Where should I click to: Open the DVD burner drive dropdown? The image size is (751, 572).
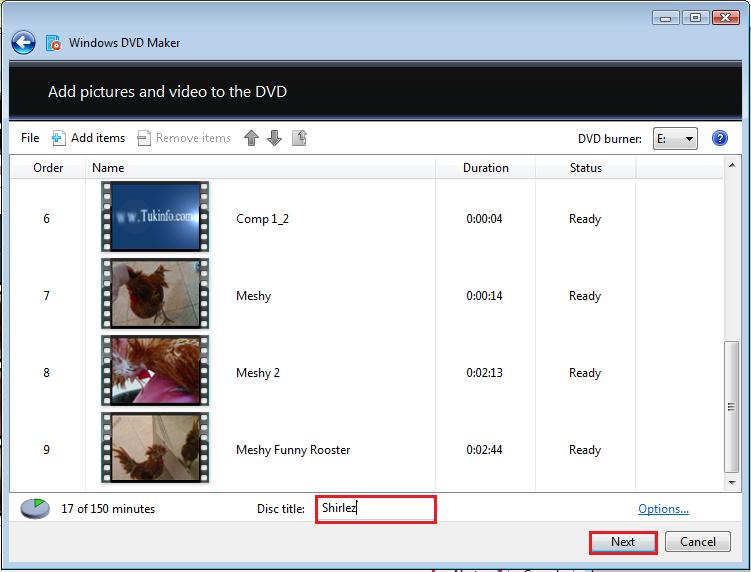pyautogui.click(x=675, y=139)
